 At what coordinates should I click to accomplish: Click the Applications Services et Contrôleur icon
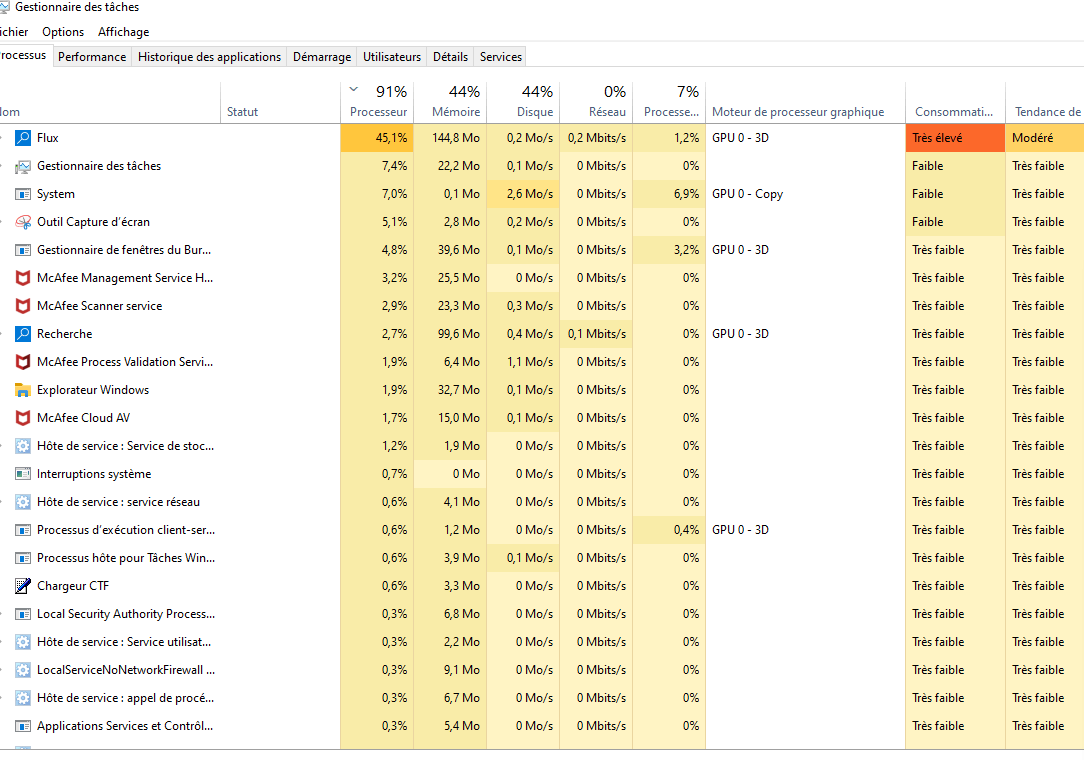click(23, 726)
